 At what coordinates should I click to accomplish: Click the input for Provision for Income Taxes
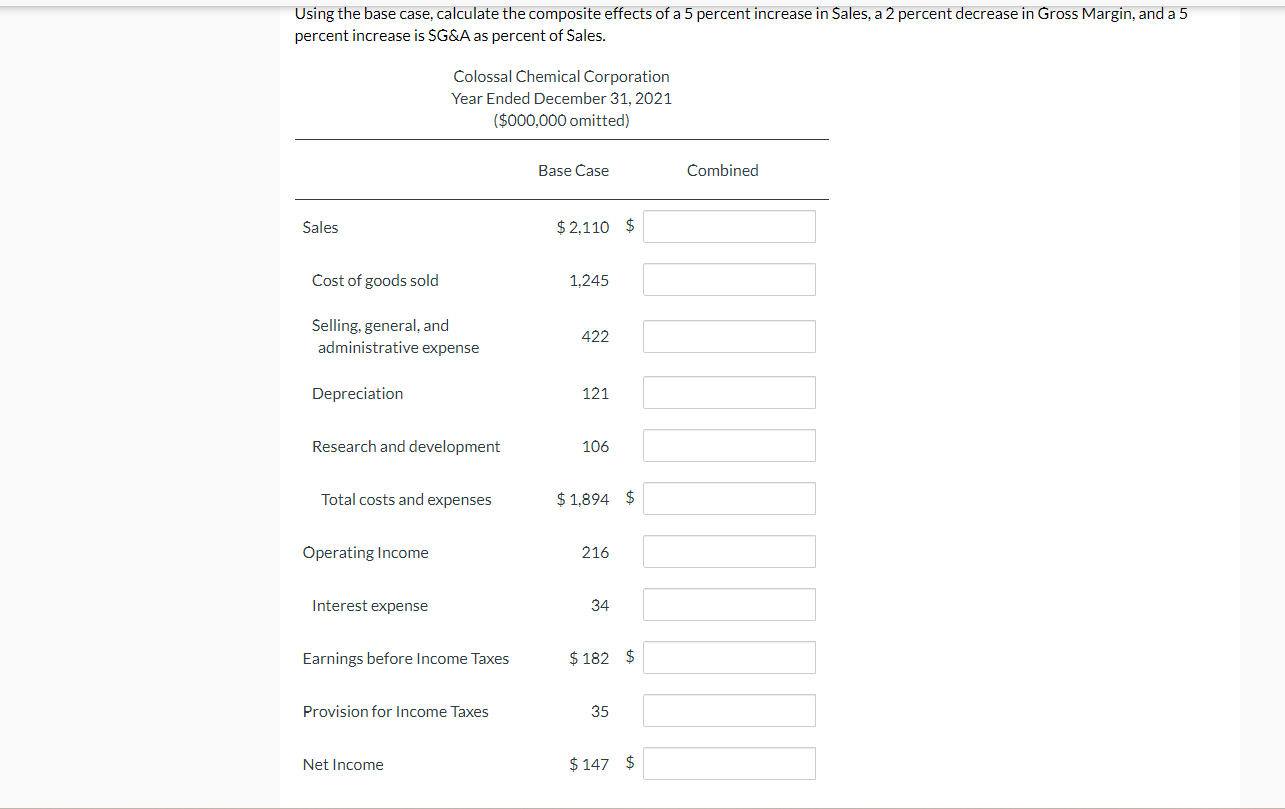tap(729, 710)
